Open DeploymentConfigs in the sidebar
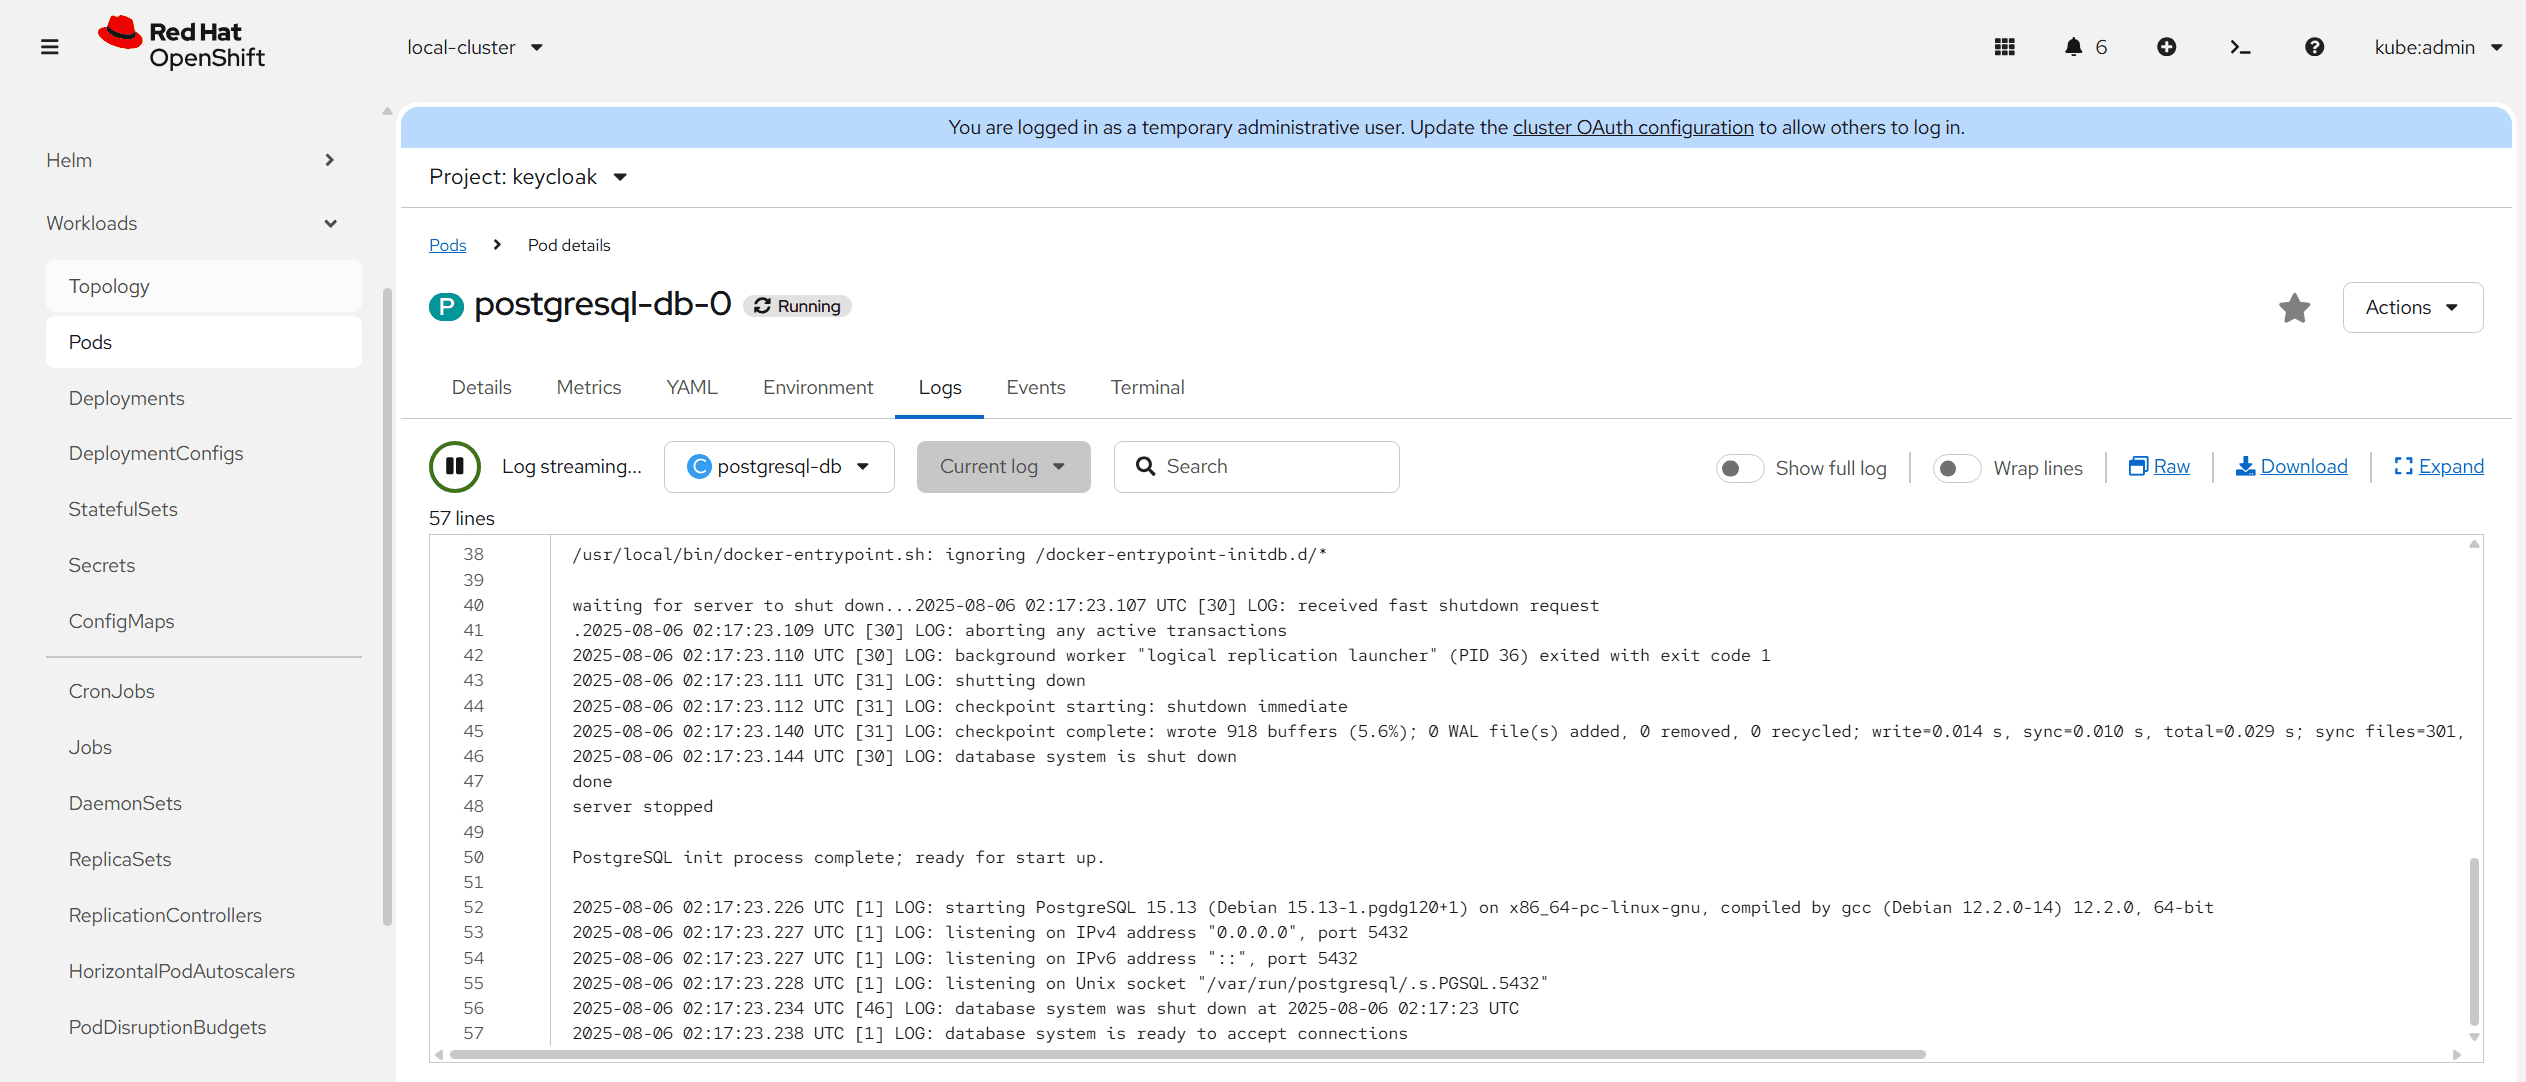The width and height of the screenshot is (2526, 1082). [x=204, y=453]
